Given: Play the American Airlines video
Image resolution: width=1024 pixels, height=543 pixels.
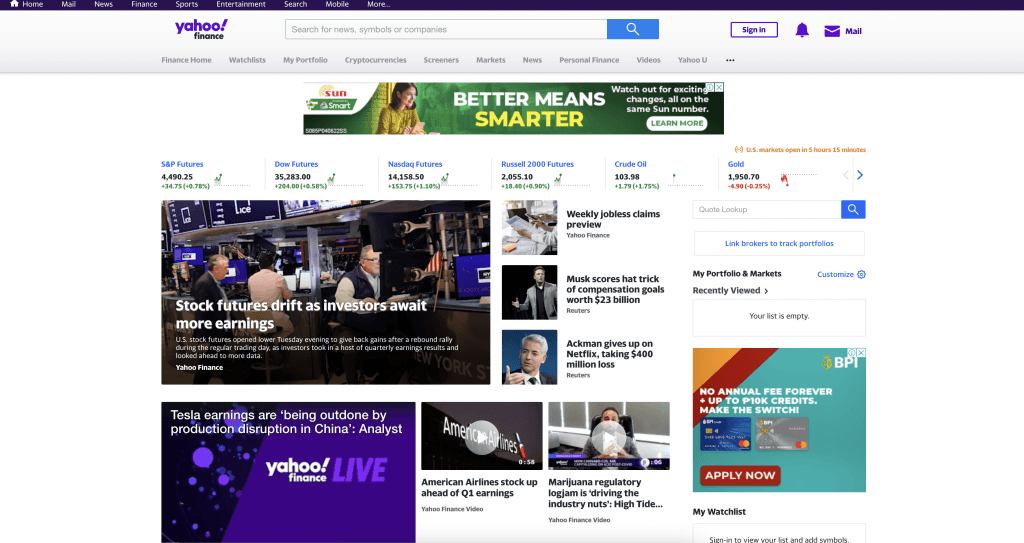Looking at the screenshot, I should pos(481,436).
